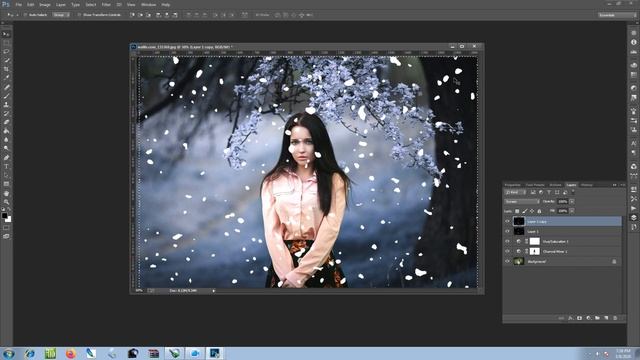
Task: Toggle lock transparent pixels
Action: pos(517,211)
